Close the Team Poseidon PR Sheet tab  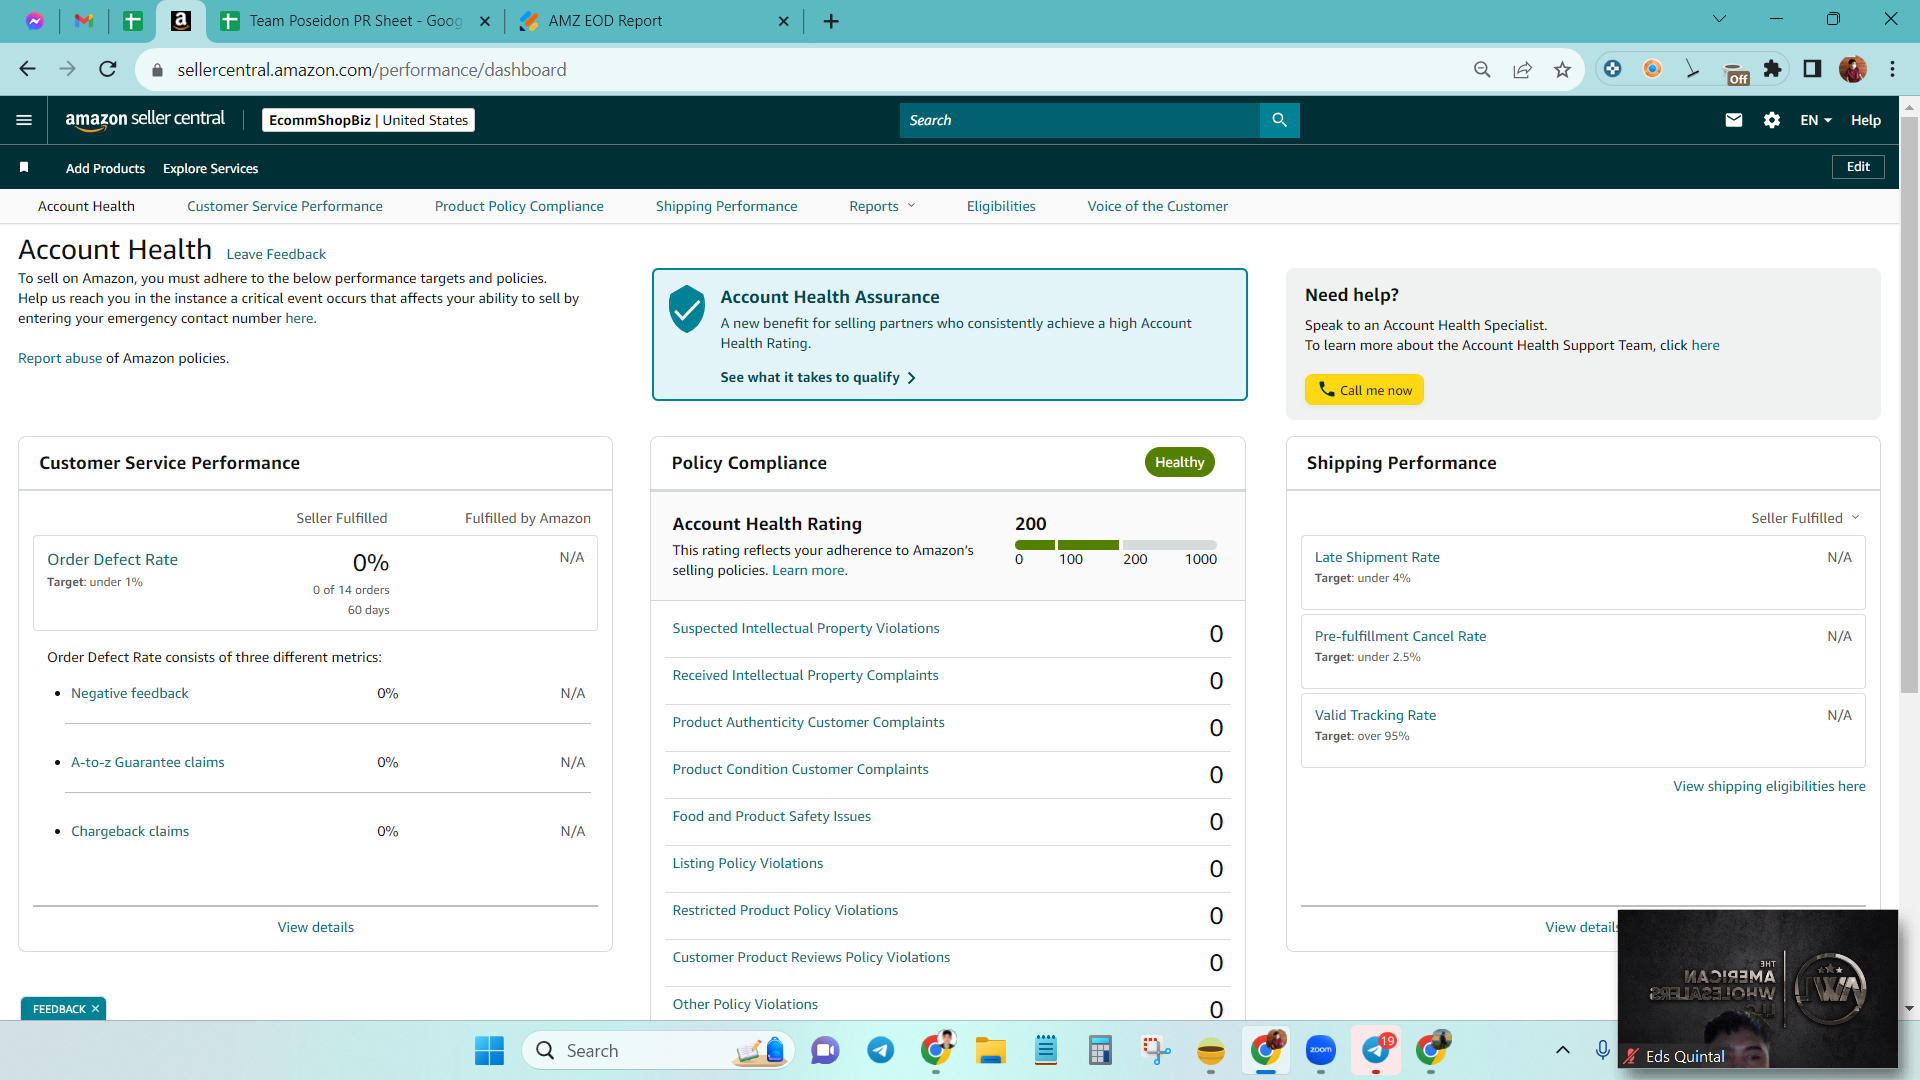pos(485,21)
